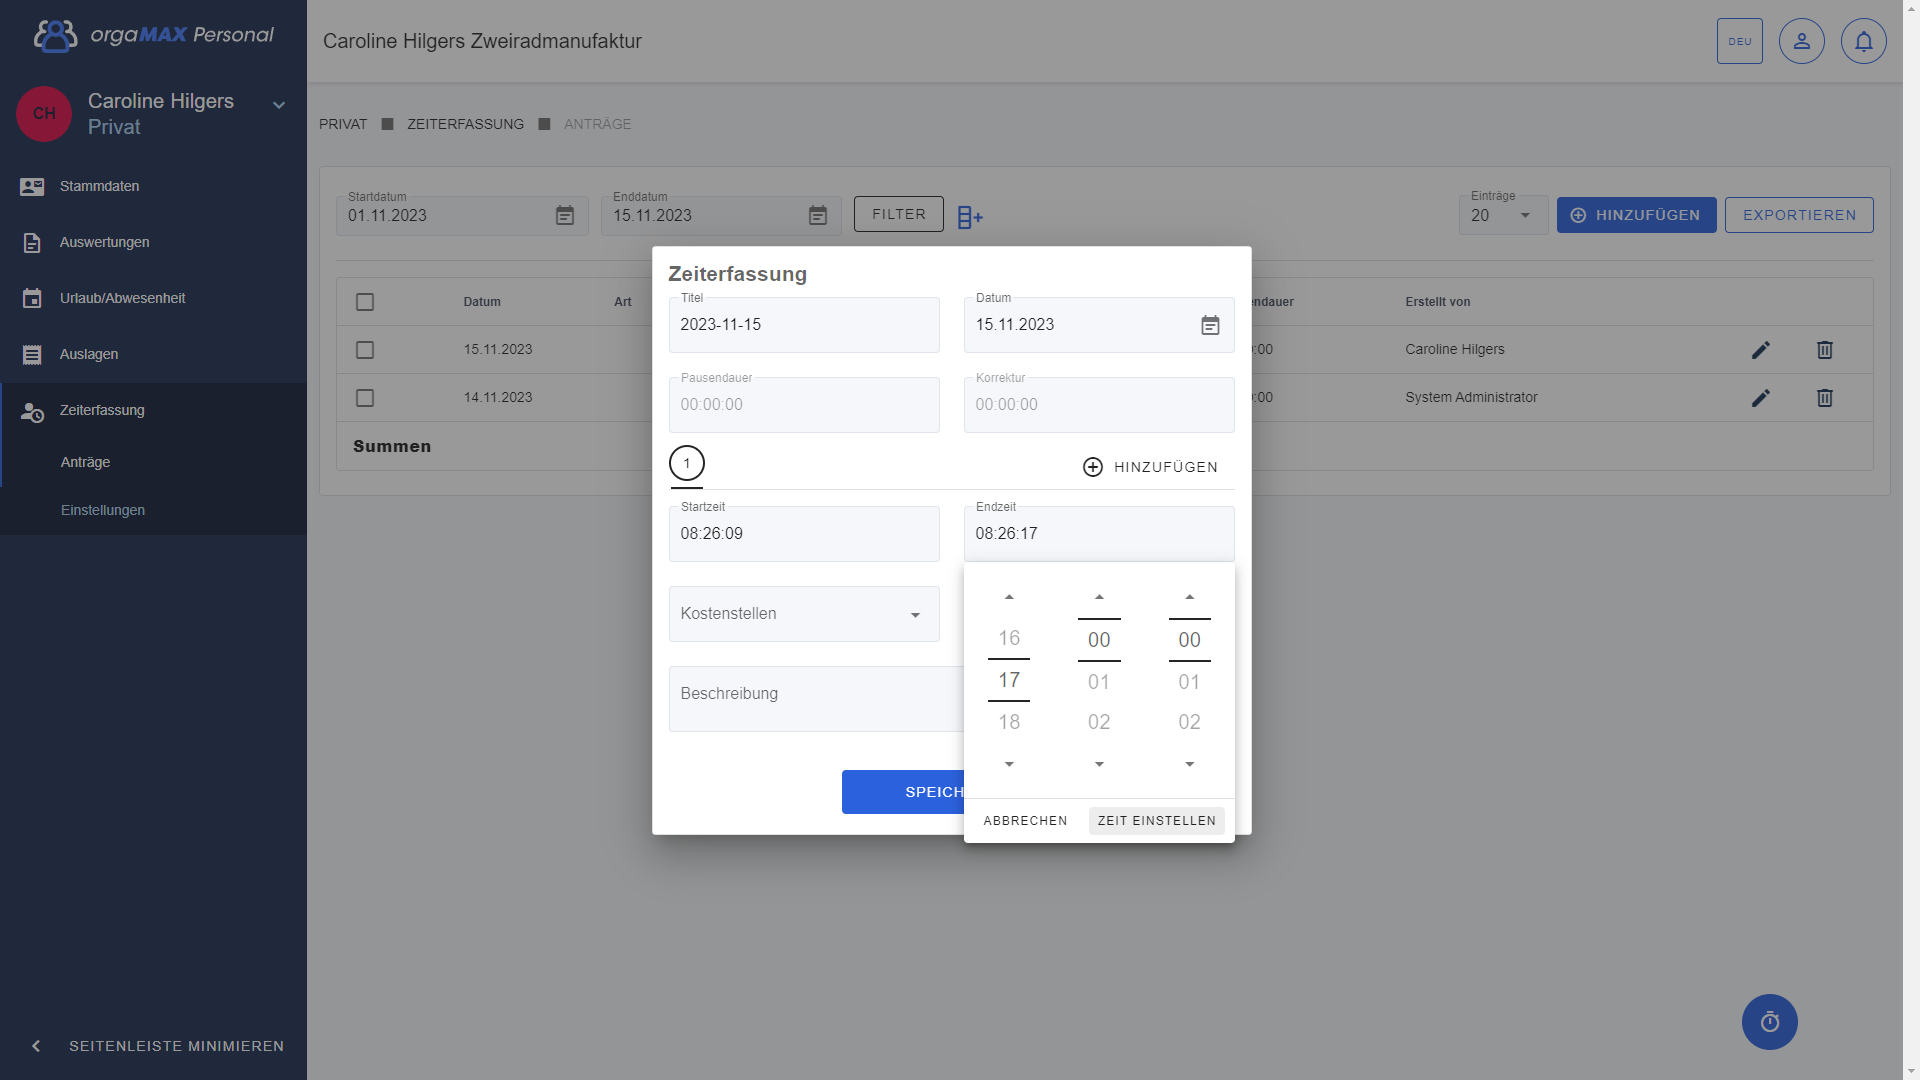Click into the Startzeit input field

(803, 534)
